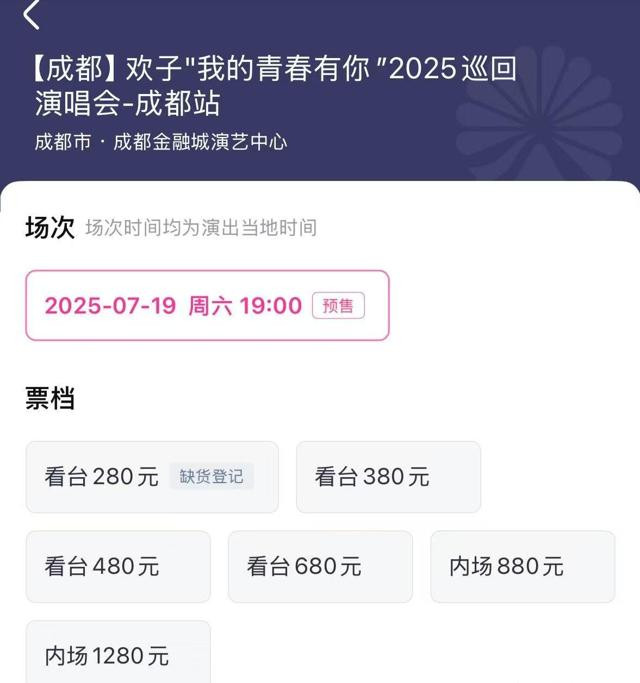The image size is (640, 683).
Task: Tap the 票档 section heading
Action: click(x=50, y=398)
